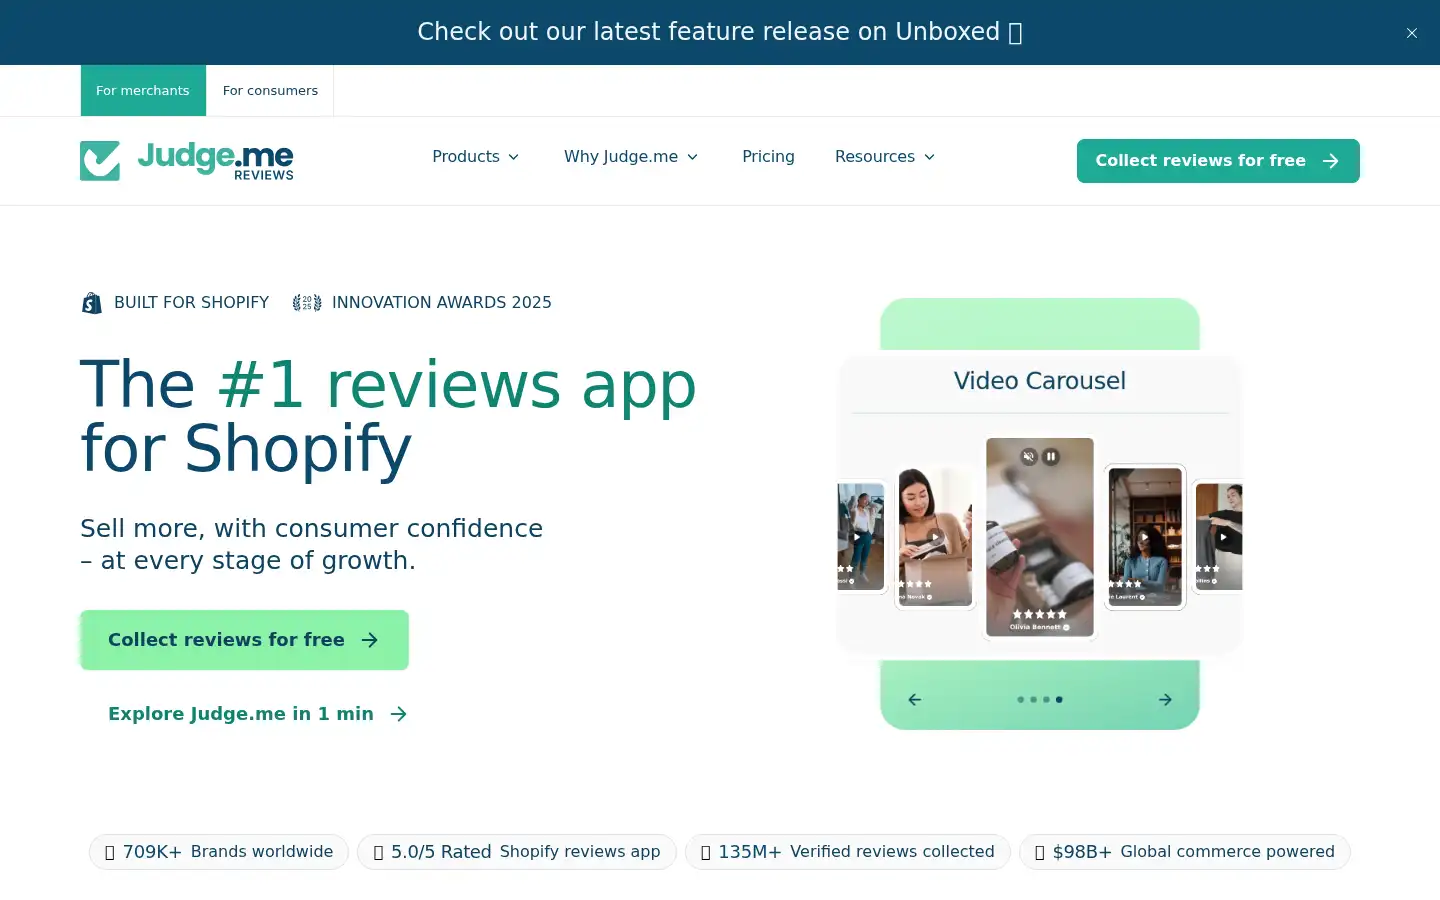Click the Judge.me checkmark logo
1440x900 pixels.
[x=100, y=160]
